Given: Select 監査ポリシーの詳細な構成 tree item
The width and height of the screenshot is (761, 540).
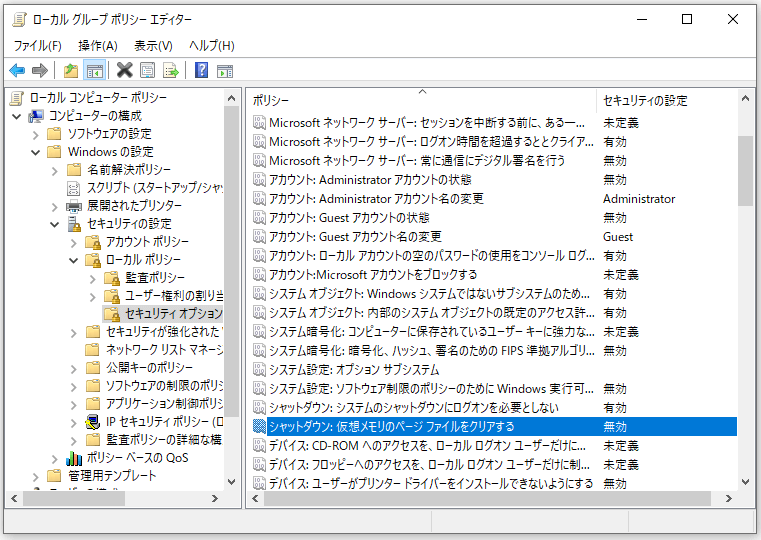Looking at the screenshot, I should click(x=164, y=440).
